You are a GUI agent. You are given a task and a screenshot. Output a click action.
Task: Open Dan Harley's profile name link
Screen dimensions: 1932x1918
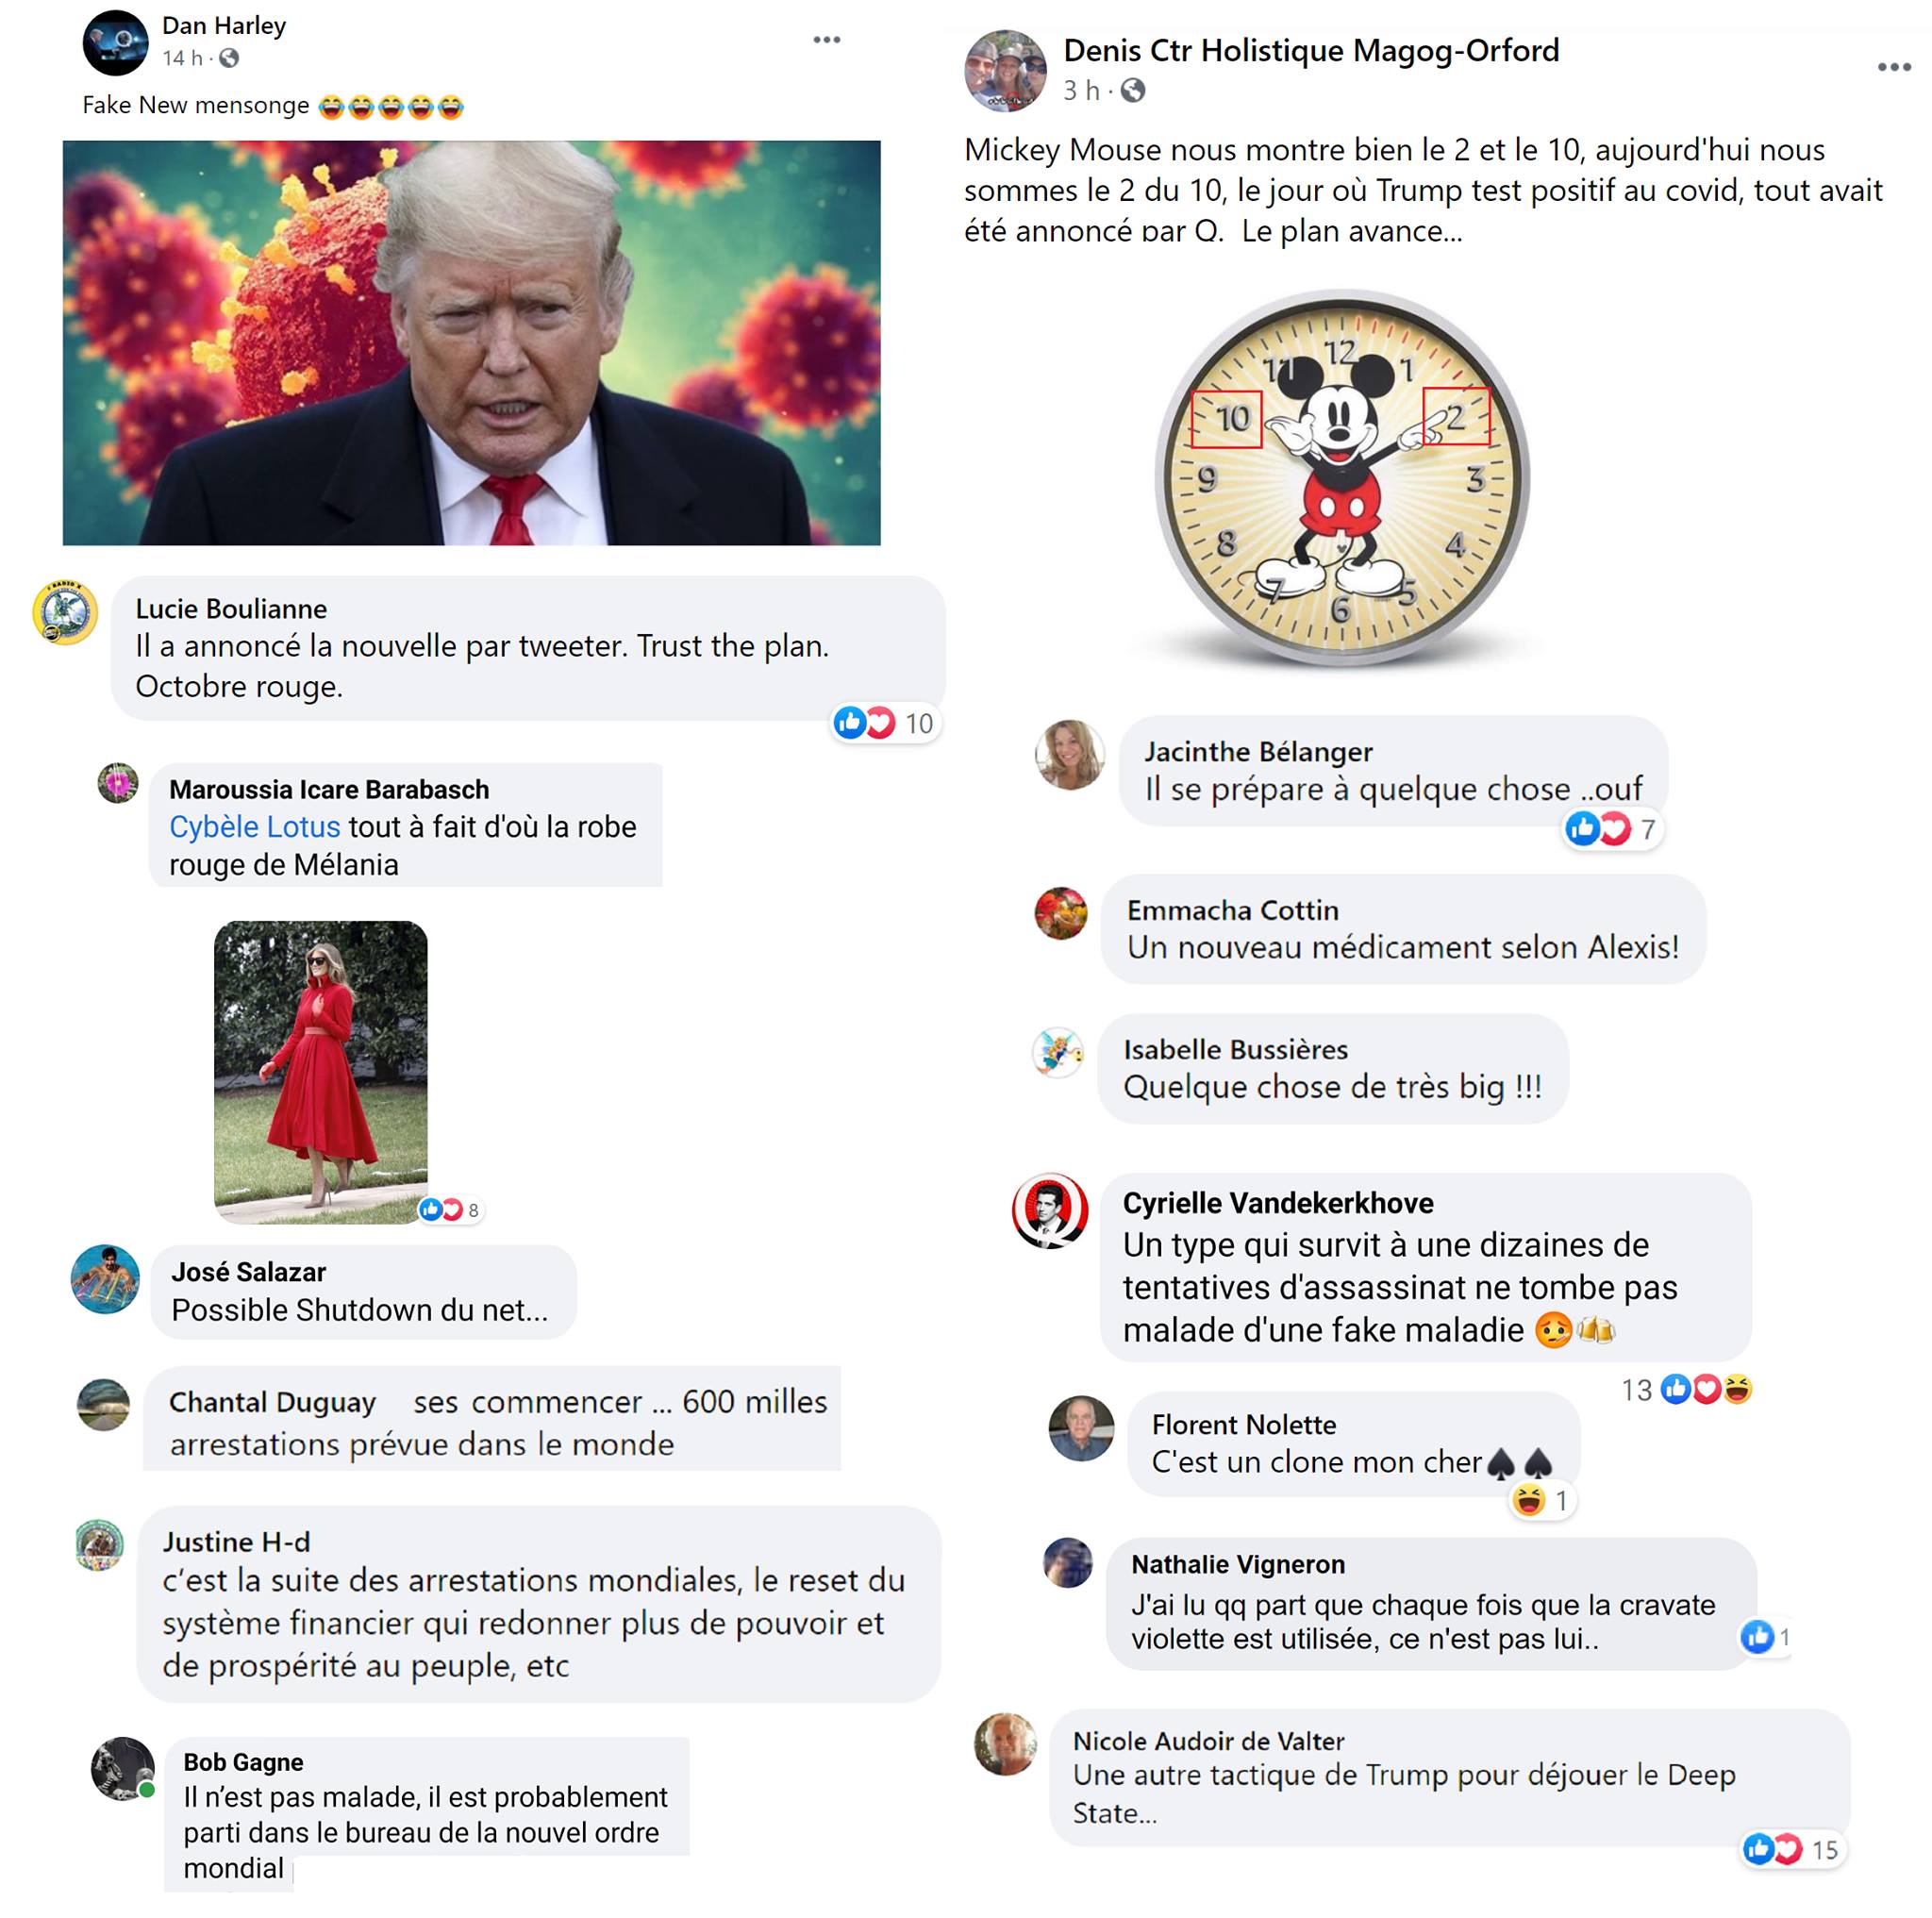point(224,25)
